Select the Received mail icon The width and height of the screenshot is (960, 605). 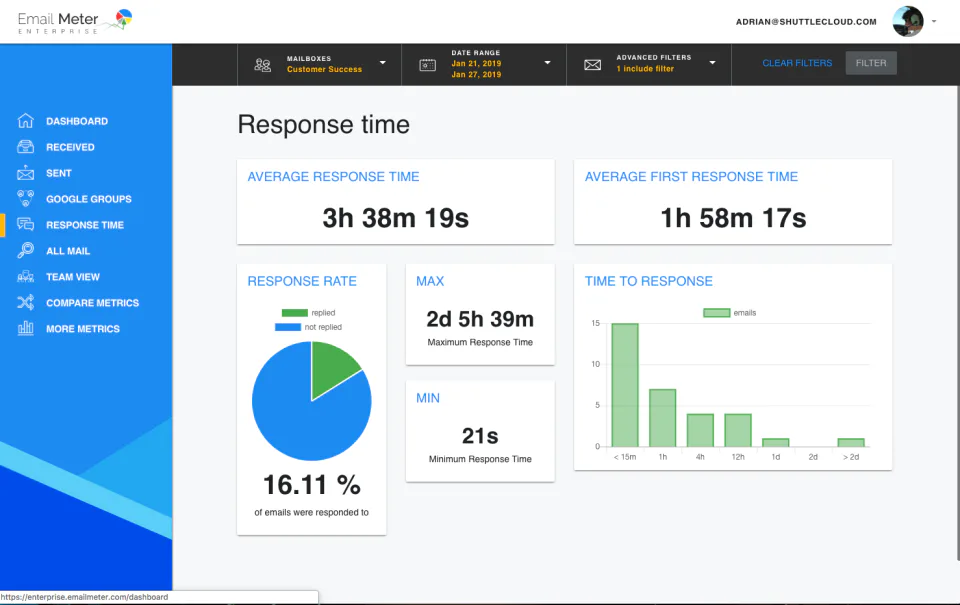click(25, 147)
